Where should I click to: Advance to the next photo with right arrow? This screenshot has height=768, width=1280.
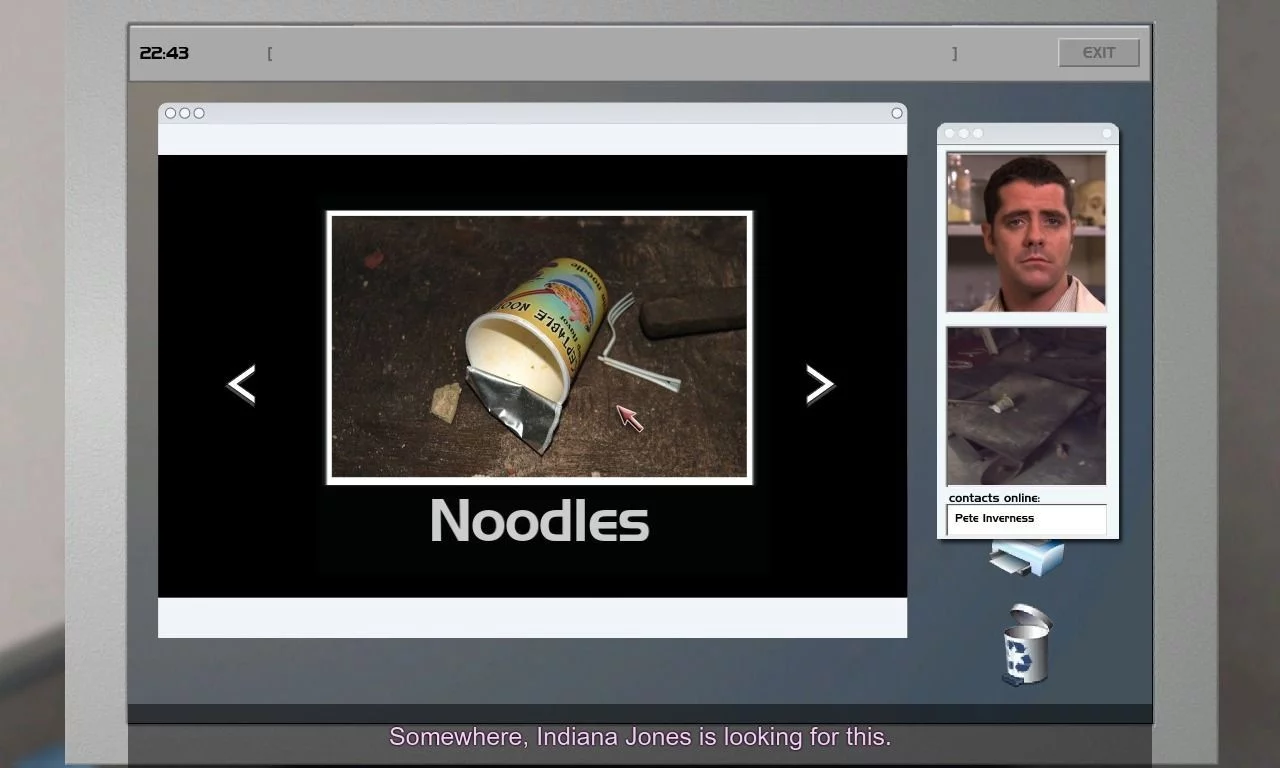click(x=820, y=384)
